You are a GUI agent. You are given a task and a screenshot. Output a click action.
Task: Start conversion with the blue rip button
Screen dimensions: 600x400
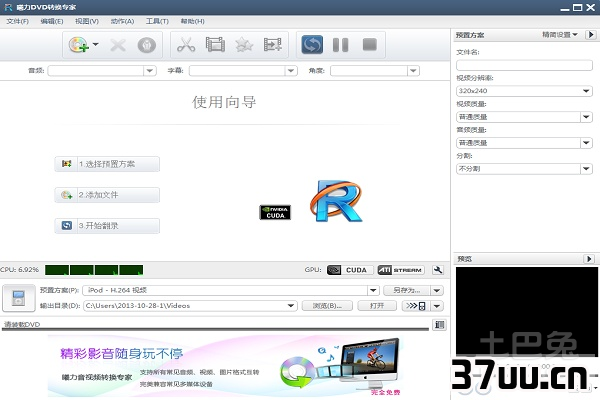tap(312, 45)
